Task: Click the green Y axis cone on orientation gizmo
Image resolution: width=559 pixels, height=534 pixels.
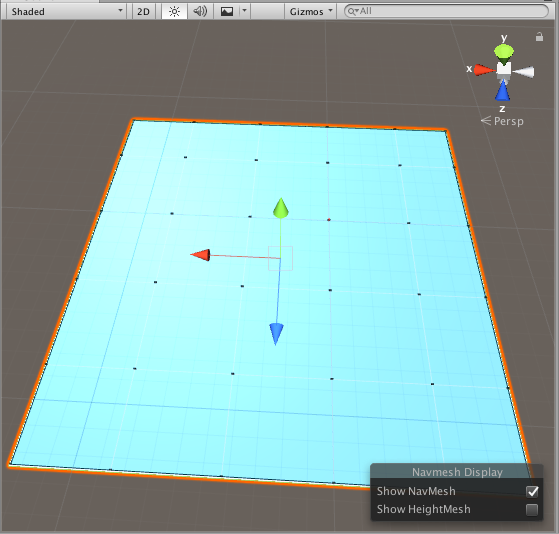Action: pyautogui.click(x=504, y=53)
